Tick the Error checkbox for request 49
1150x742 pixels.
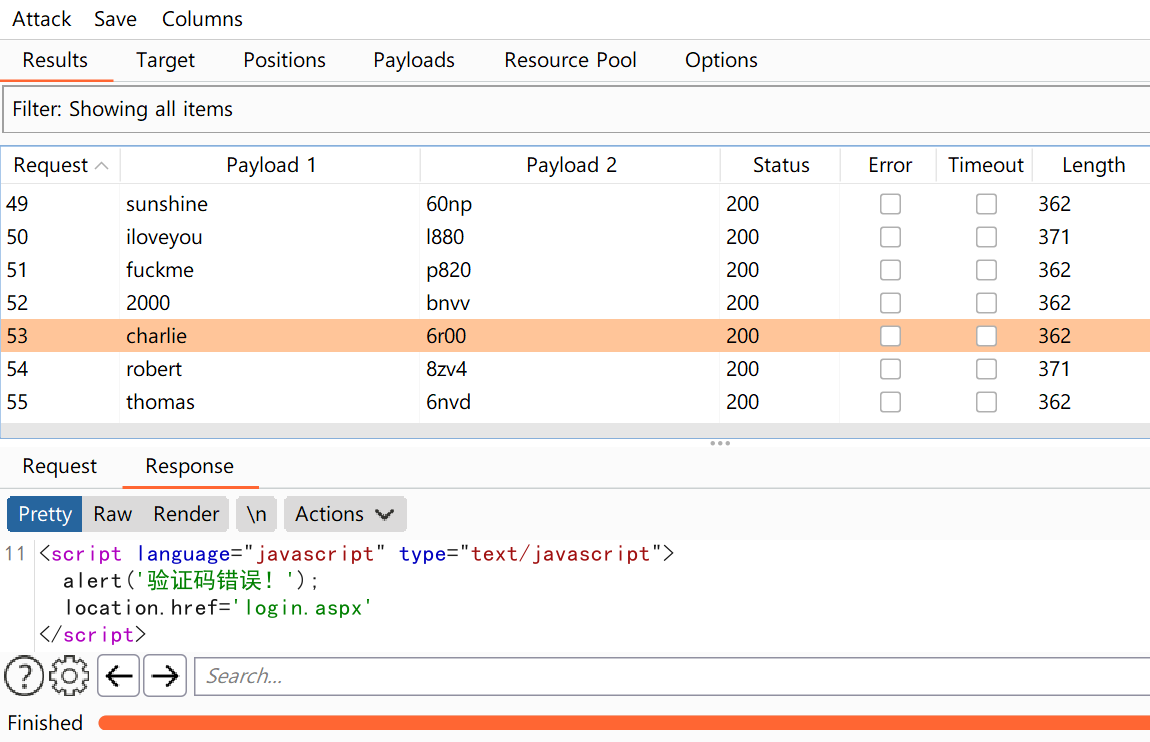(x=890, y=204)
